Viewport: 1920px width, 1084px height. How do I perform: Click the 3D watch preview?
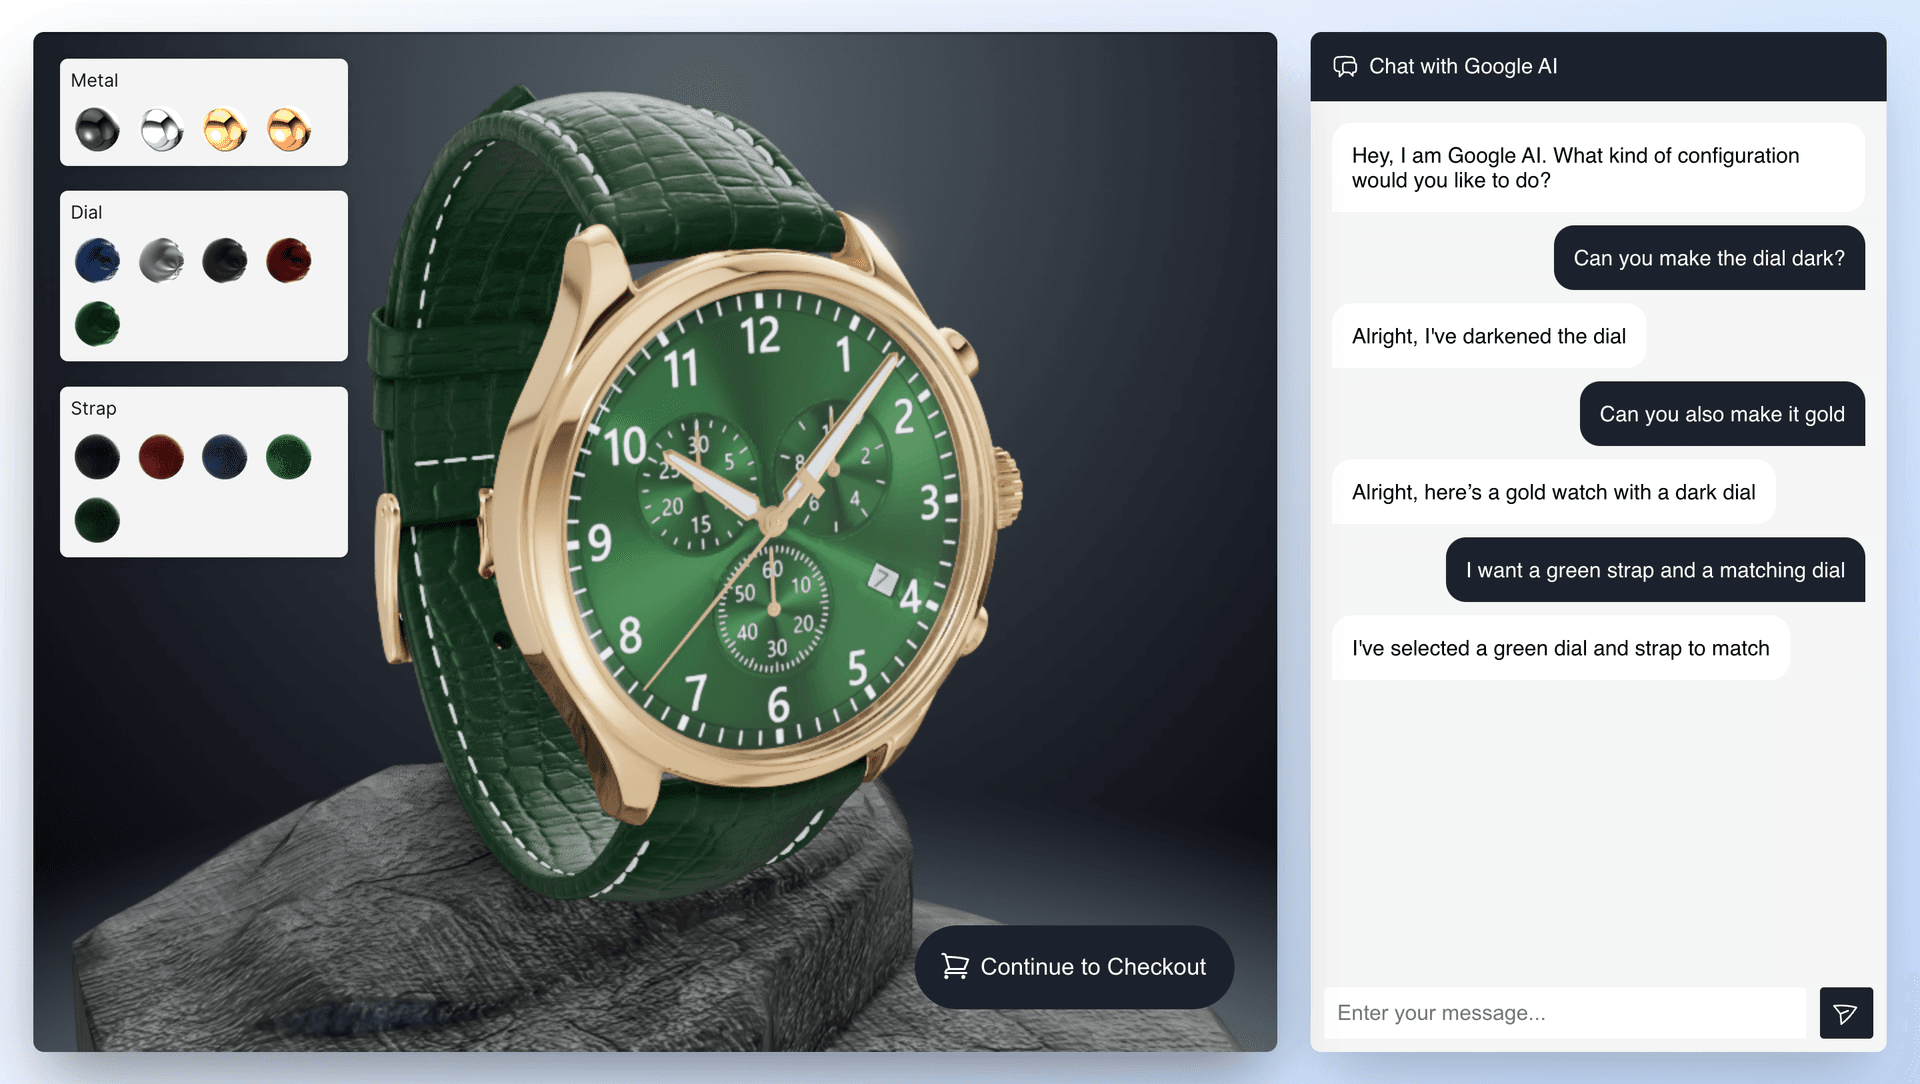700,500
